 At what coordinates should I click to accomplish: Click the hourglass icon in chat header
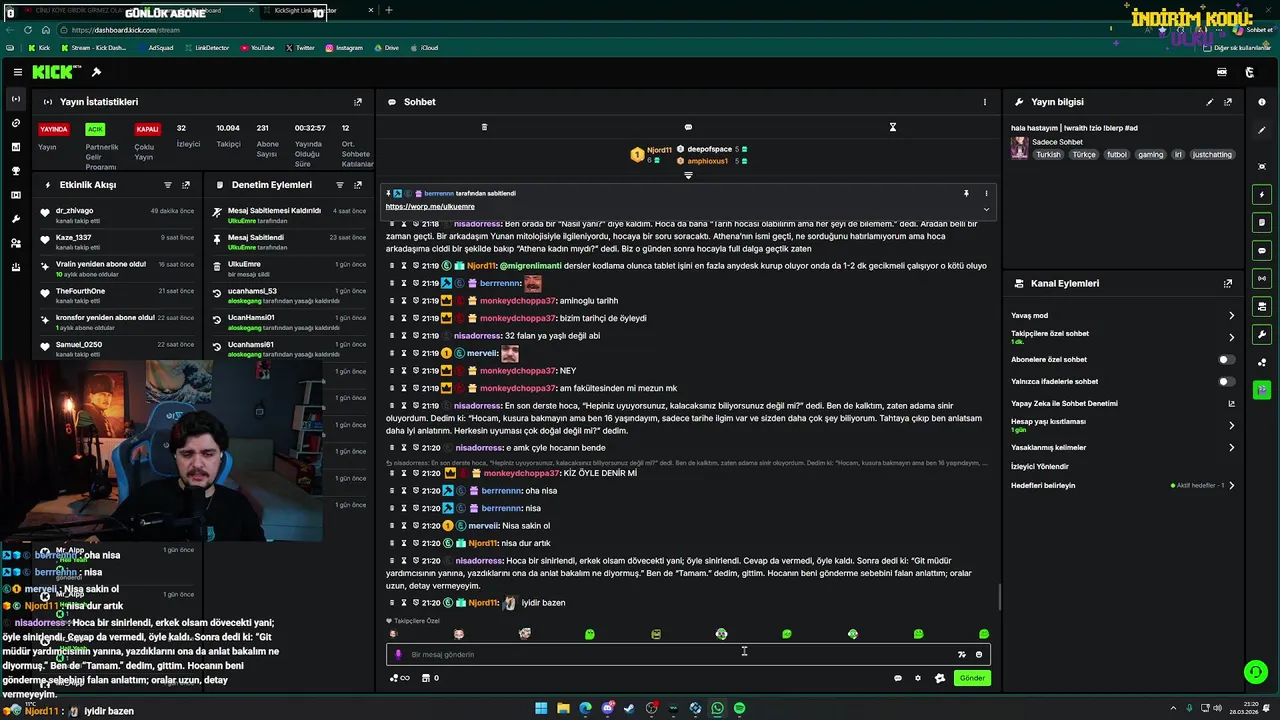click(893, 127)
